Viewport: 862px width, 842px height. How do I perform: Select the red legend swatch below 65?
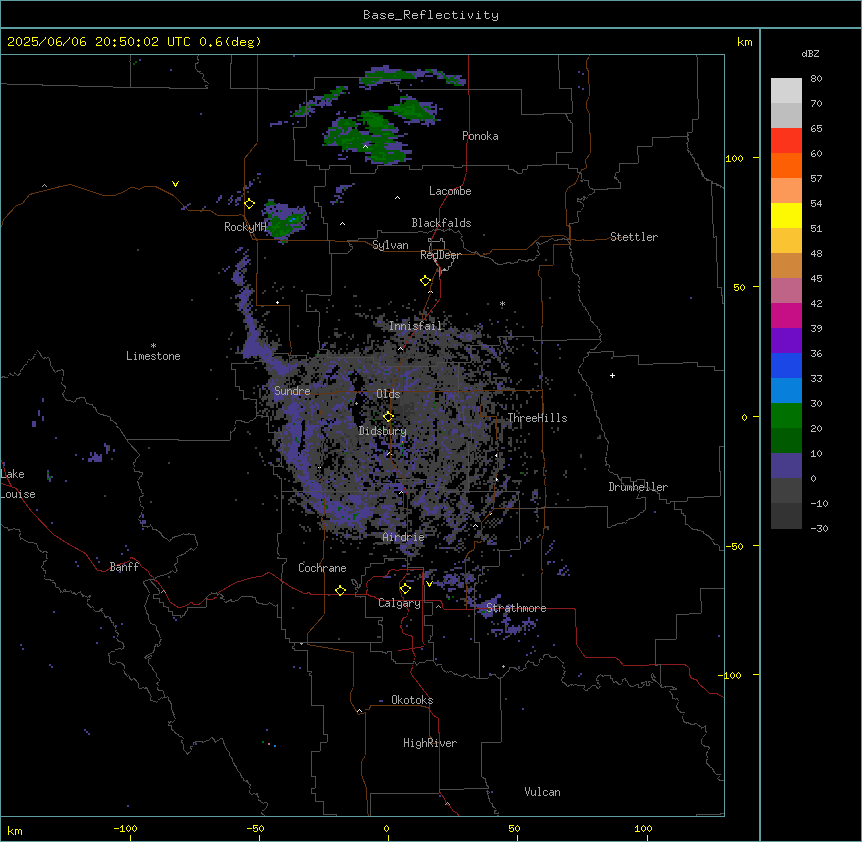pos(786,141)
